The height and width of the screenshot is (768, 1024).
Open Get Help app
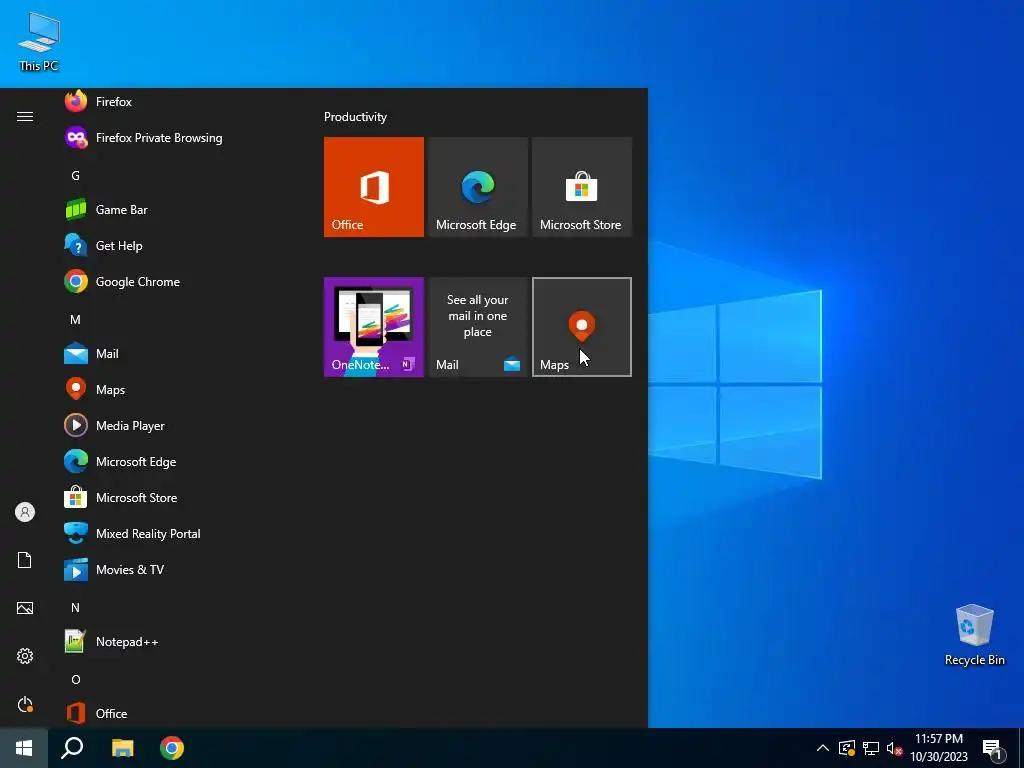pos(176,246)
